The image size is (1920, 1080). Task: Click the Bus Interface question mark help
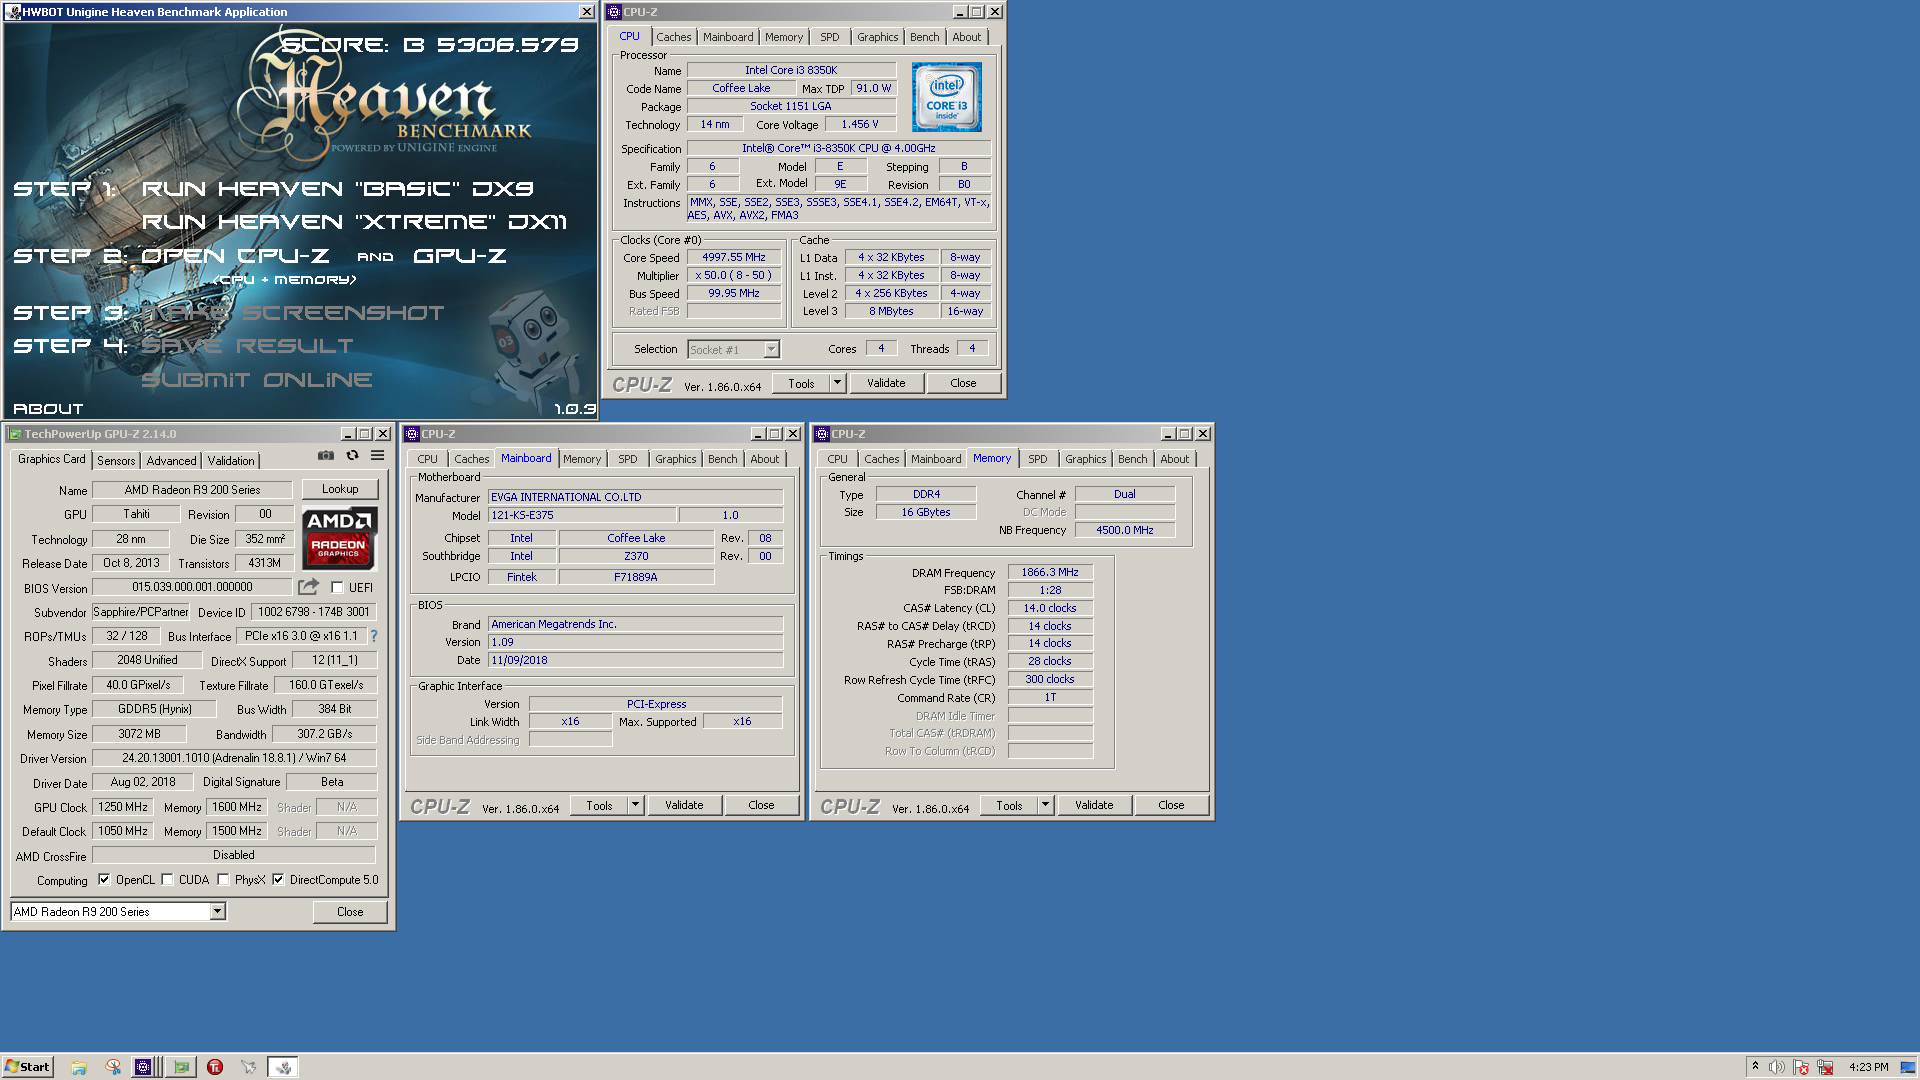click(374, 636)
